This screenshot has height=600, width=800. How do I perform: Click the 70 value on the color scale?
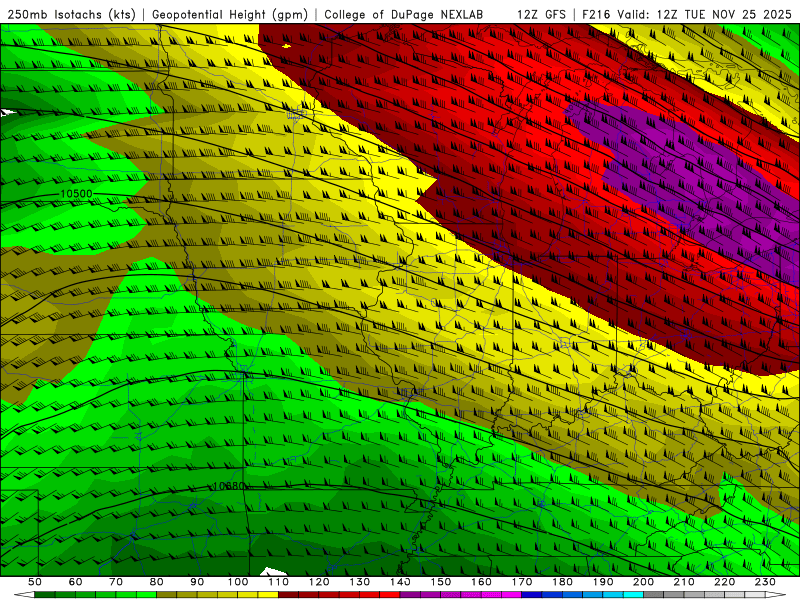click(116, 582)
